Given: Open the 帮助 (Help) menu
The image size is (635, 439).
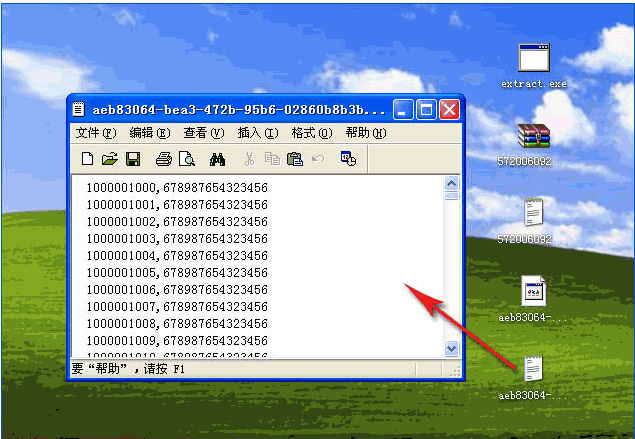Looking at the screenshot, I should point(365,133).
